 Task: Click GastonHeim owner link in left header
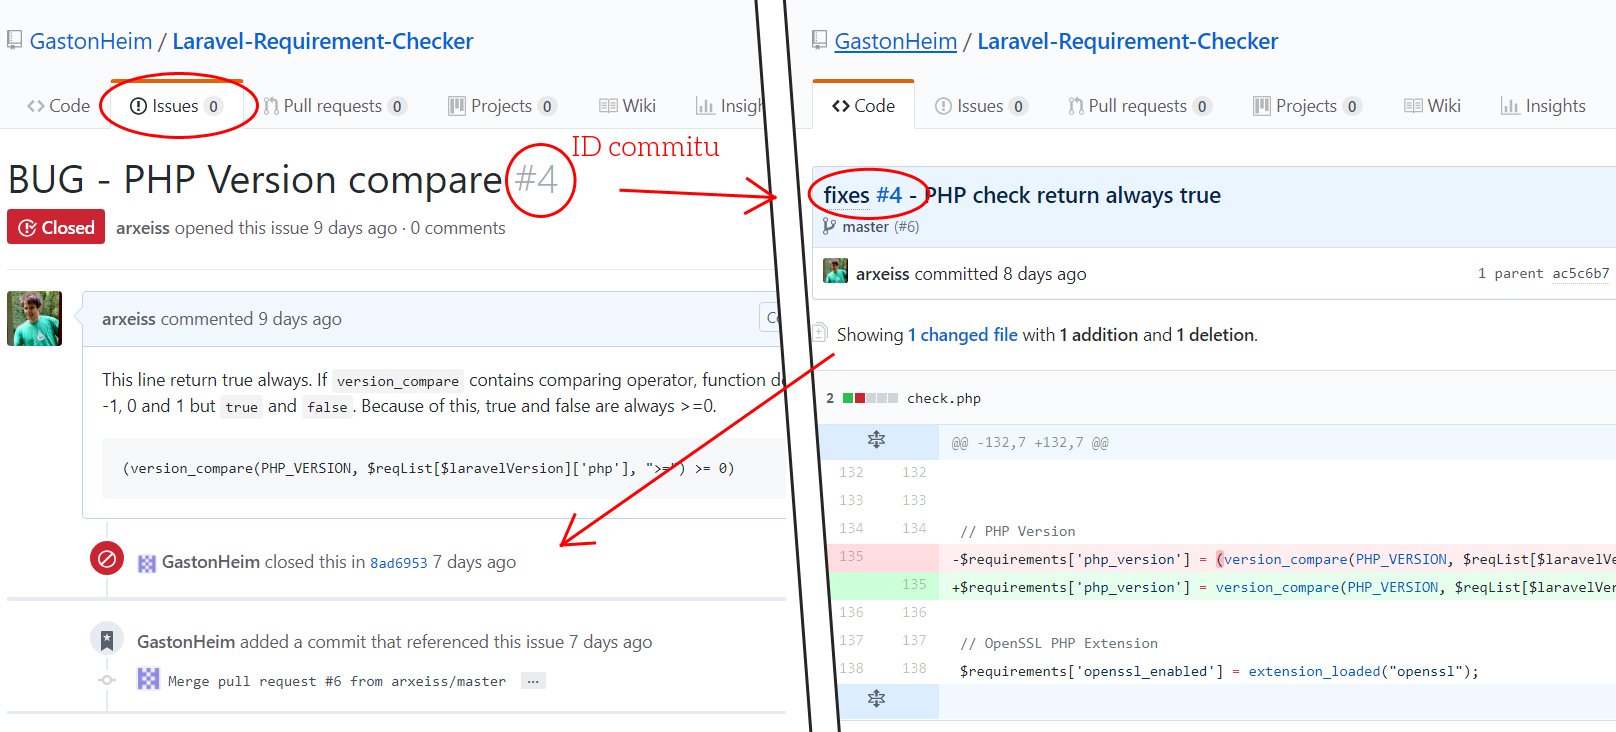point(91,41)
